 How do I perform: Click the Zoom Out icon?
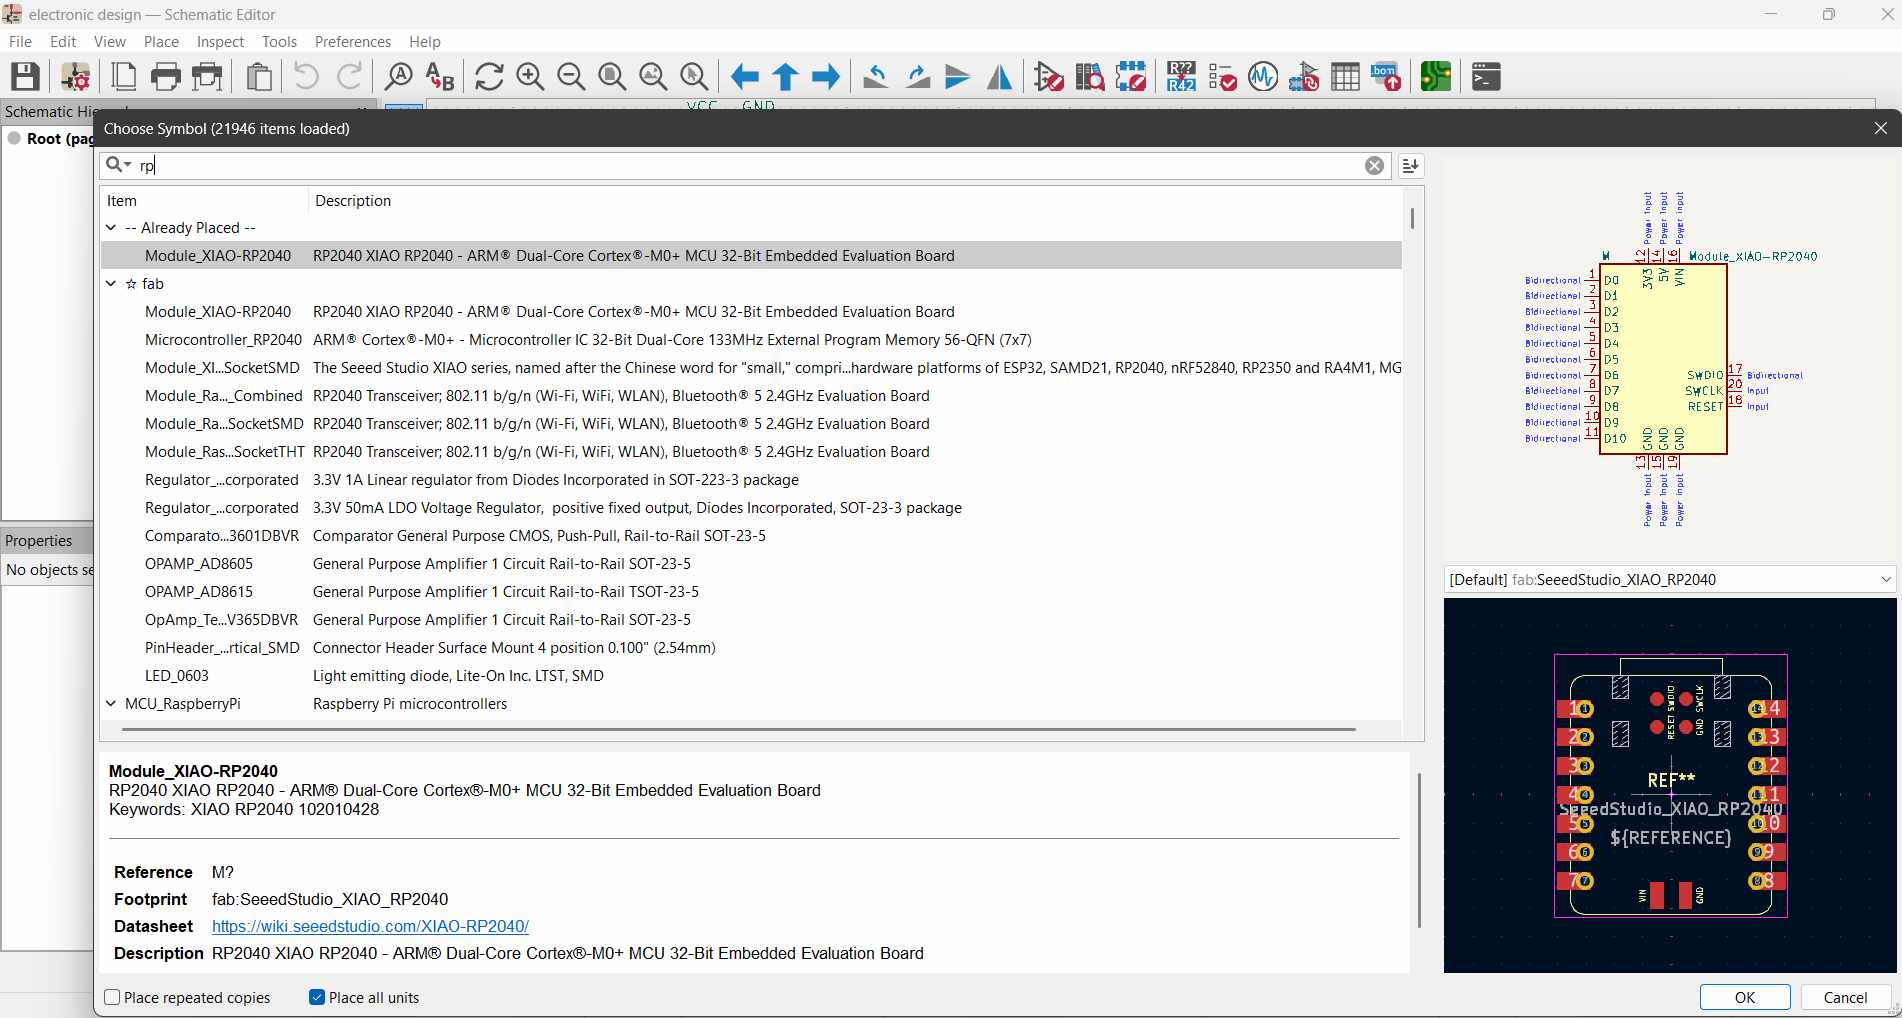[x=571, y=77]
